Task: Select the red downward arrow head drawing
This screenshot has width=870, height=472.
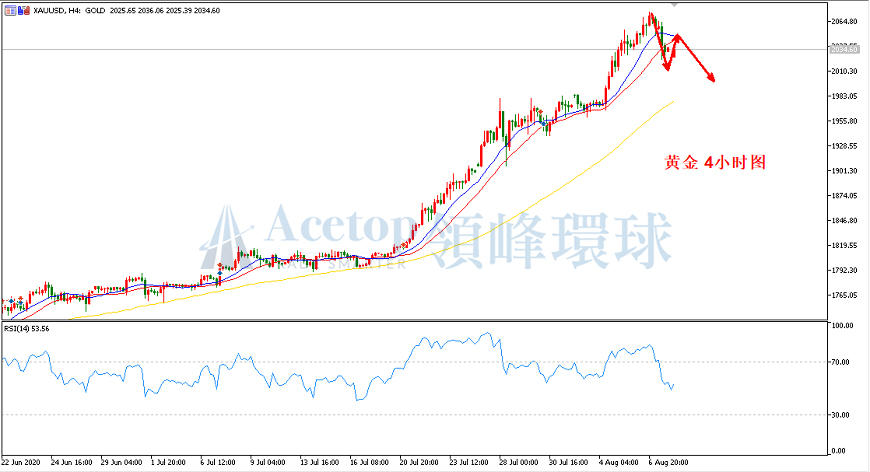Action: click(x=710, y=77)
